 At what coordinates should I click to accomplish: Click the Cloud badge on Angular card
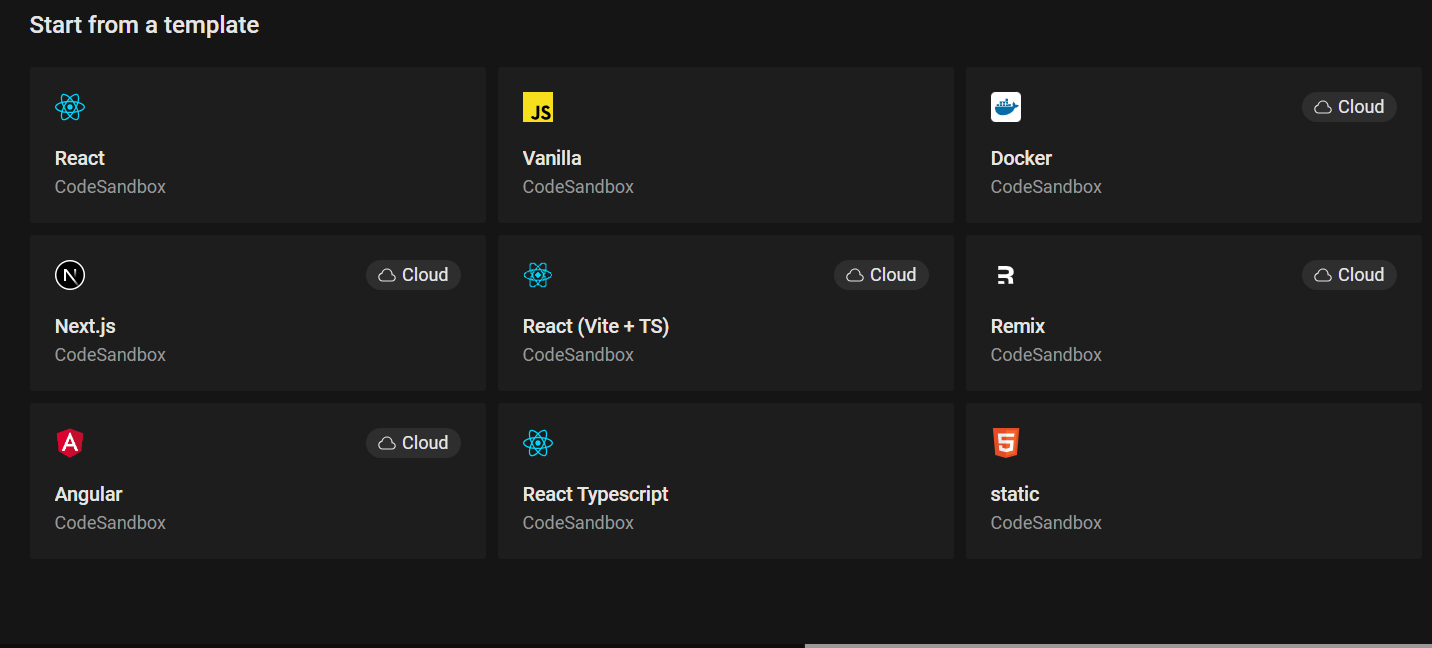(413, 443)
